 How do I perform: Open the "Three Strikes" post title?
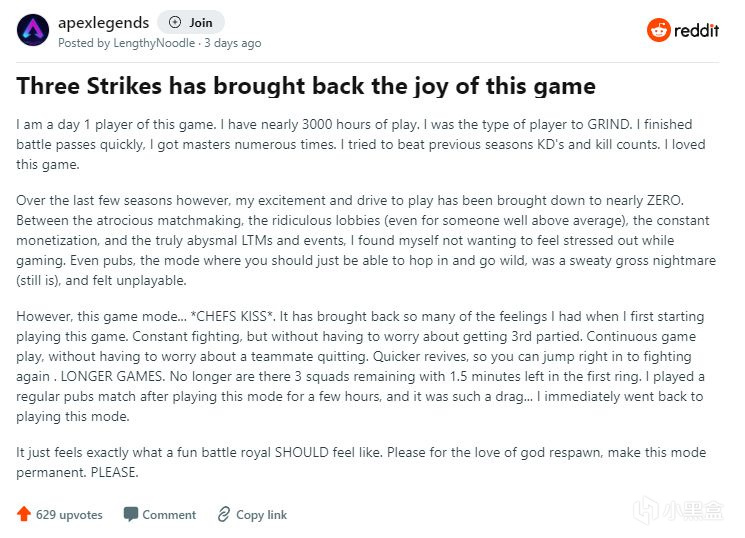[x=306, y=86]
